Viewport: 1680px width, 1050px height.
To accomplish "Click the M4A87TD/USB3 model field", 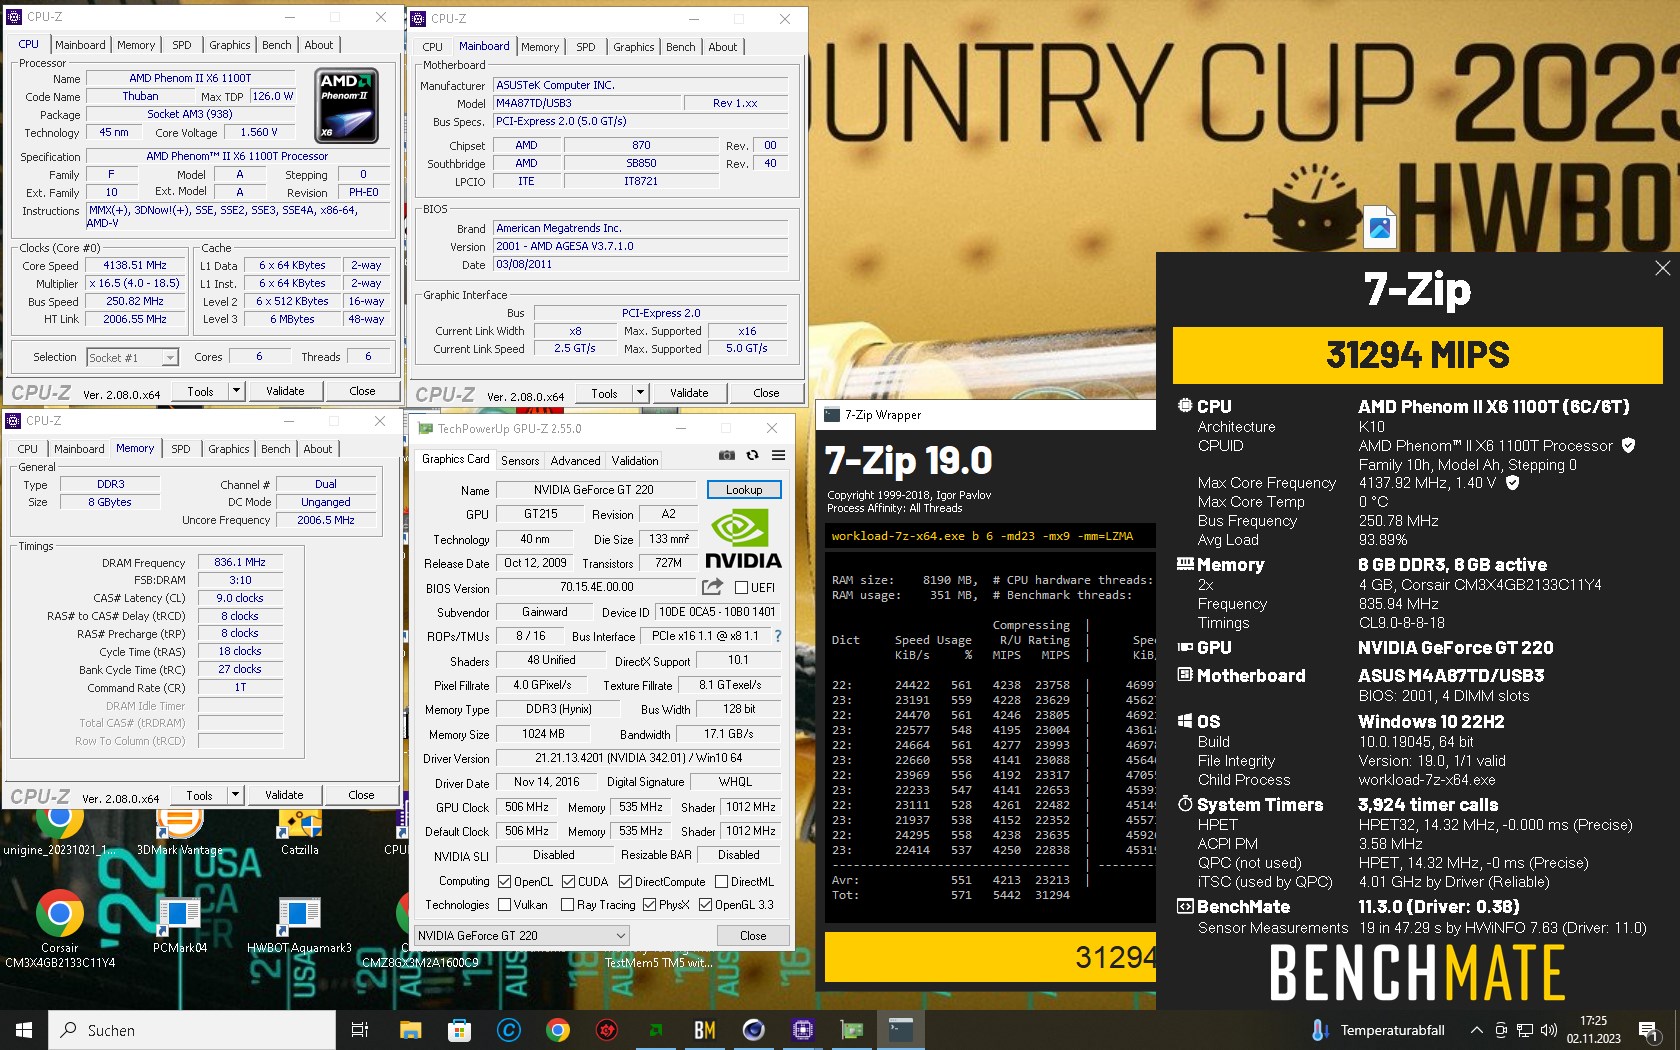I will click(x=586, y=103).
